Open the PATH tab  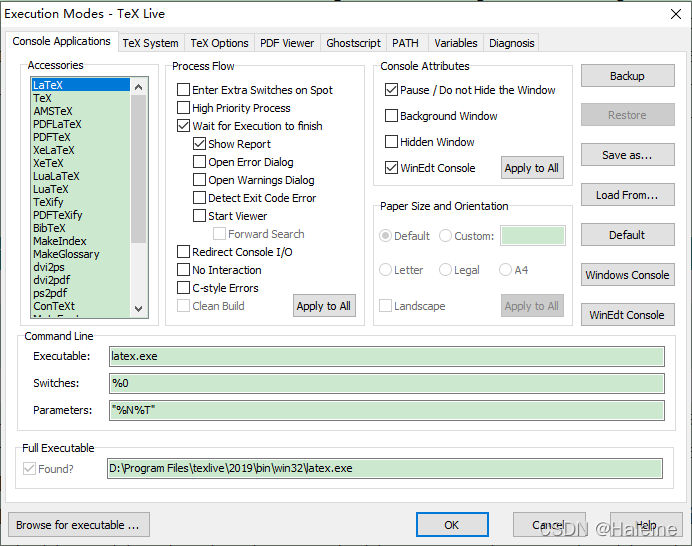405,43
